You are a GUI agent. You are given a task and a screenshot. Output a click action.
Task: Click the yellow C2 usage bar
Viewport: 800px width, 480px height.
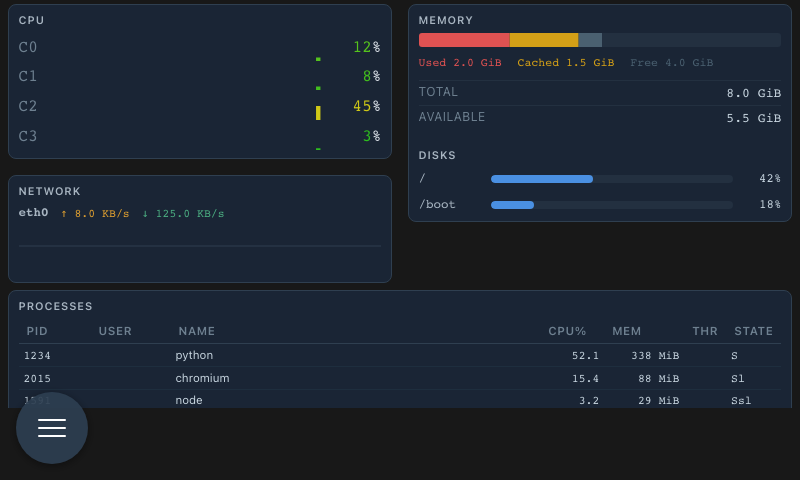[318, 113]
